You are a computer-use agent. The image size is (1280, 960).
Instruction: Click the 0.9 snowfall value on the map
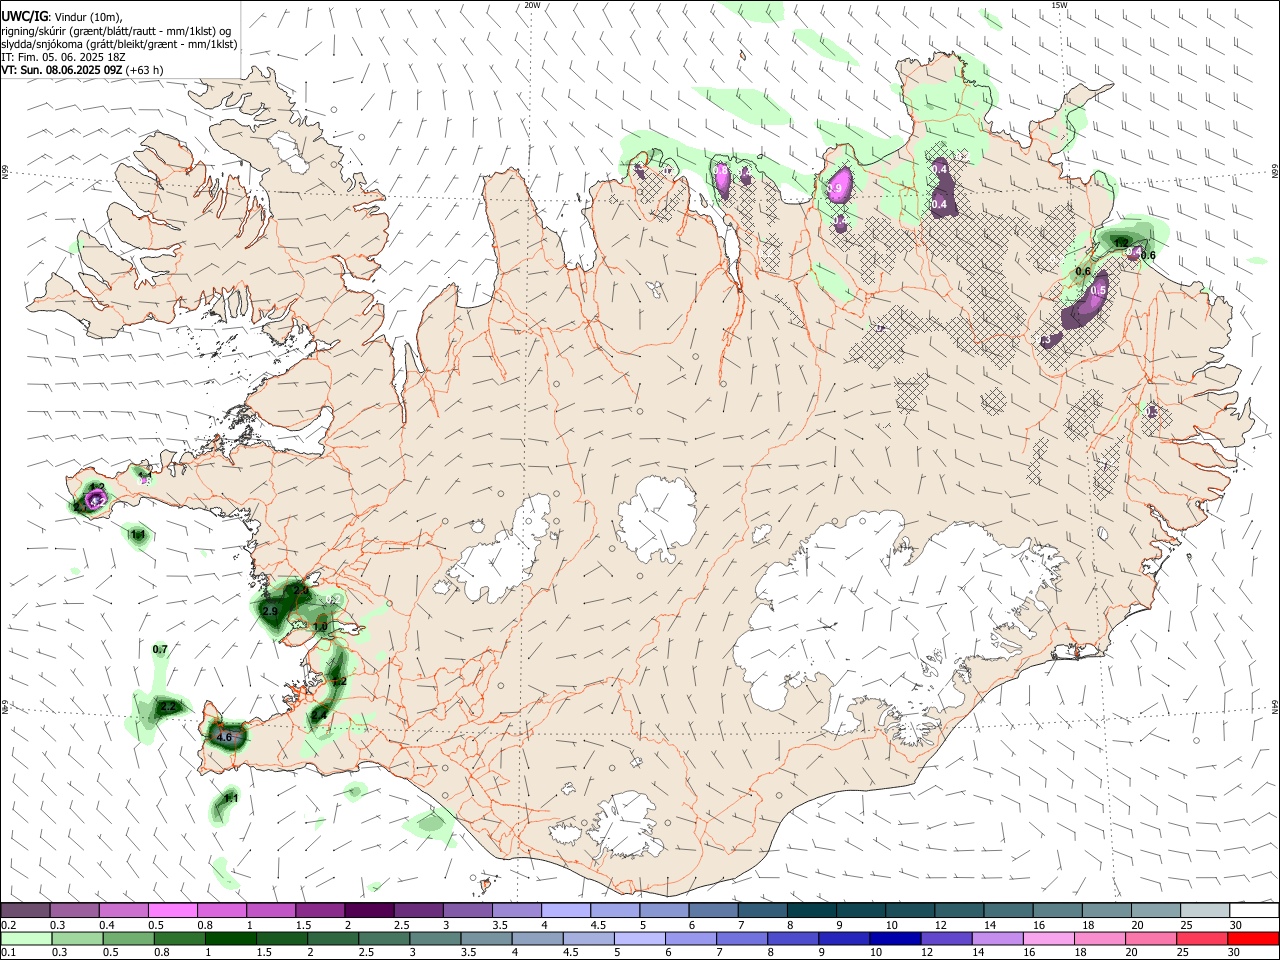[x=835, y=187]
